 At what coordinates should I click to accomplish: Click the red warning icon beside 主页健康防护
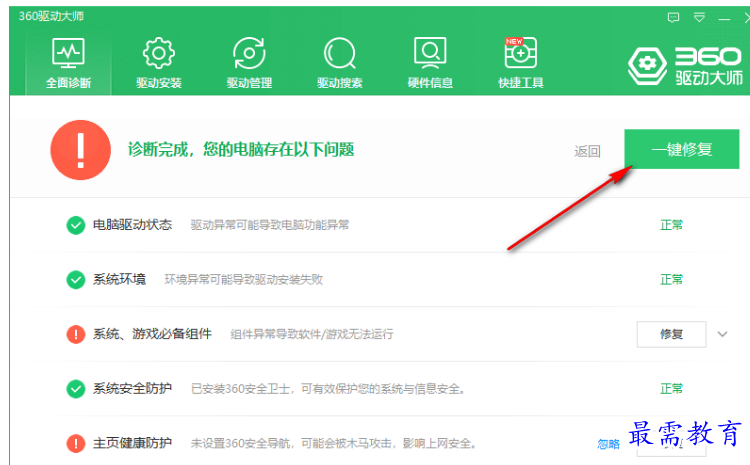76,443
